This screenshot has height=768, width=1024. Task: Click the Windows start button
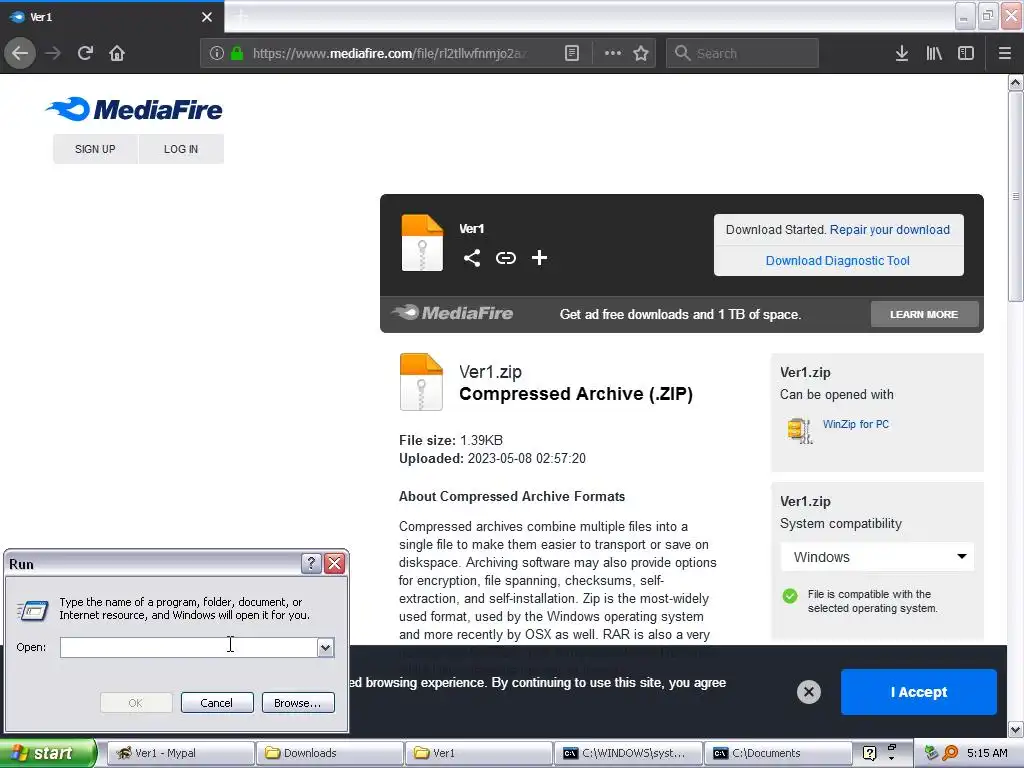coord(48,753)
